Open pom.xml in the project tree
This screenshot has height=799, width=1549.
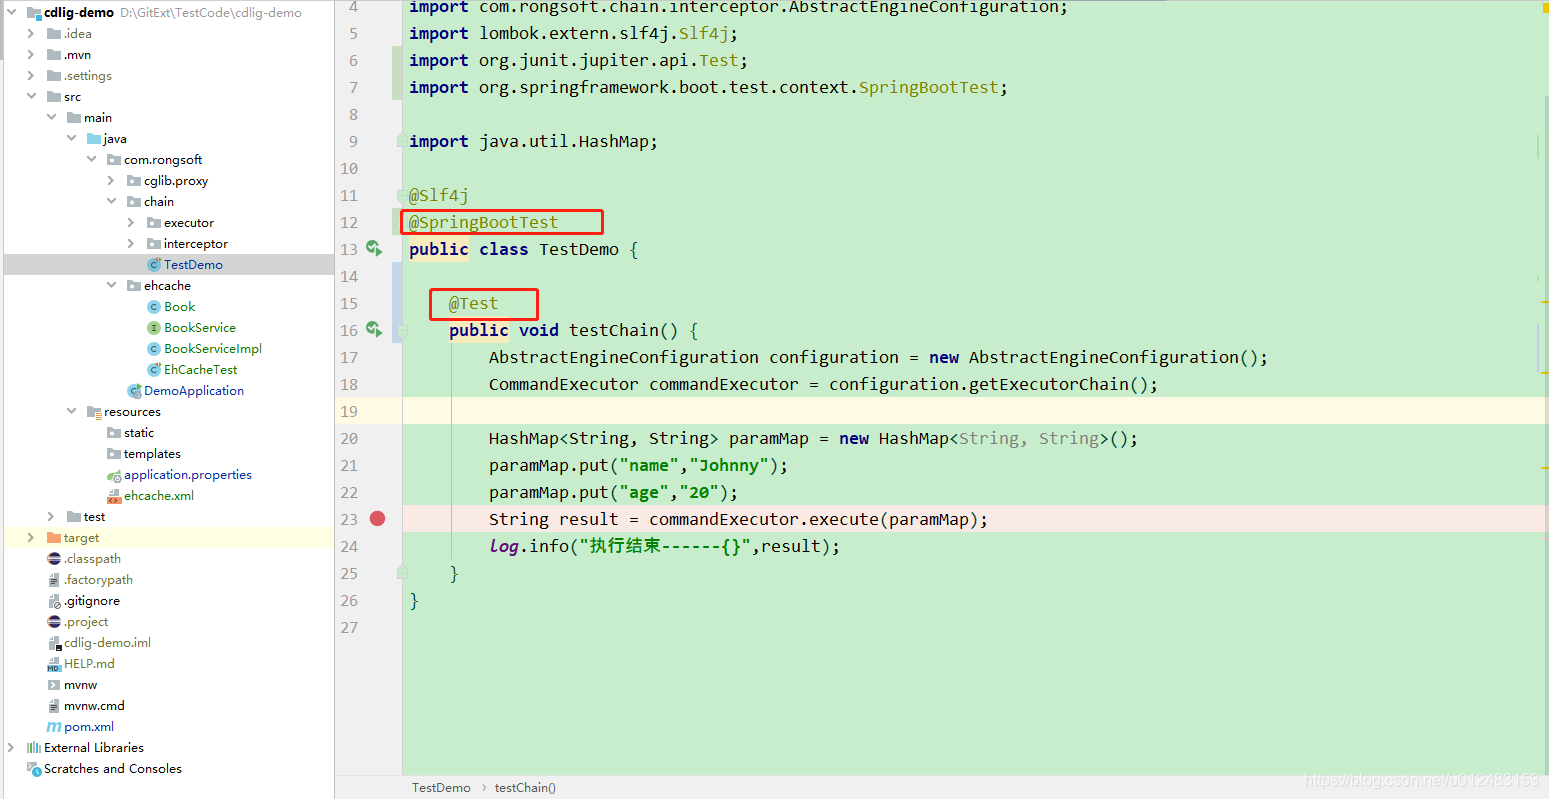[88, 726]
